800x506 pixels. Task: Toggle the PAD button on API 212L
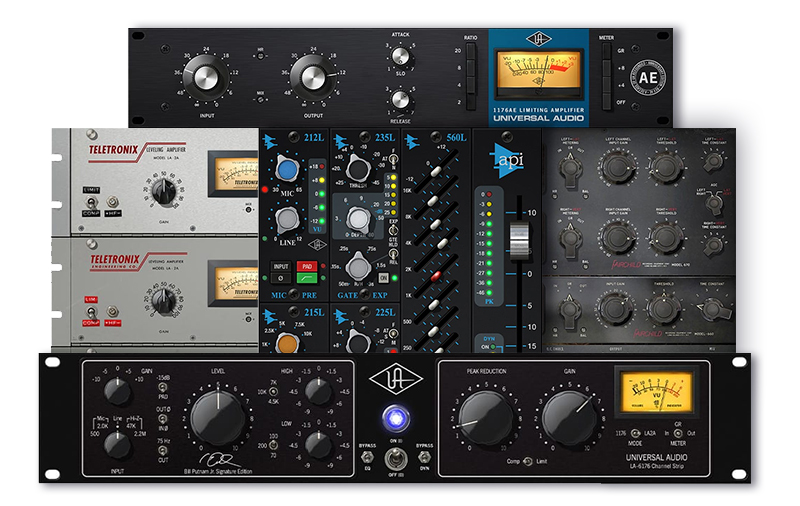click(309, 268)
